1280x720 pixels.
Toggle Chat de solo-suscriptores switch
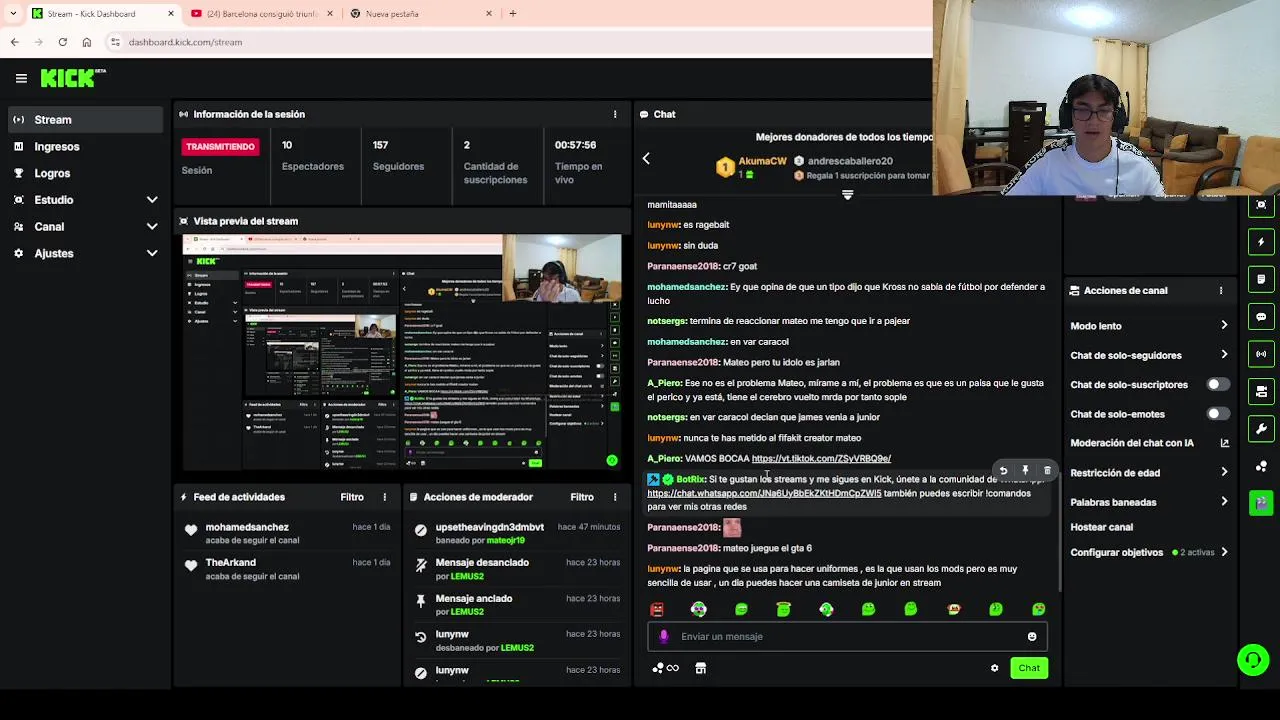(x=1217, y=384)
